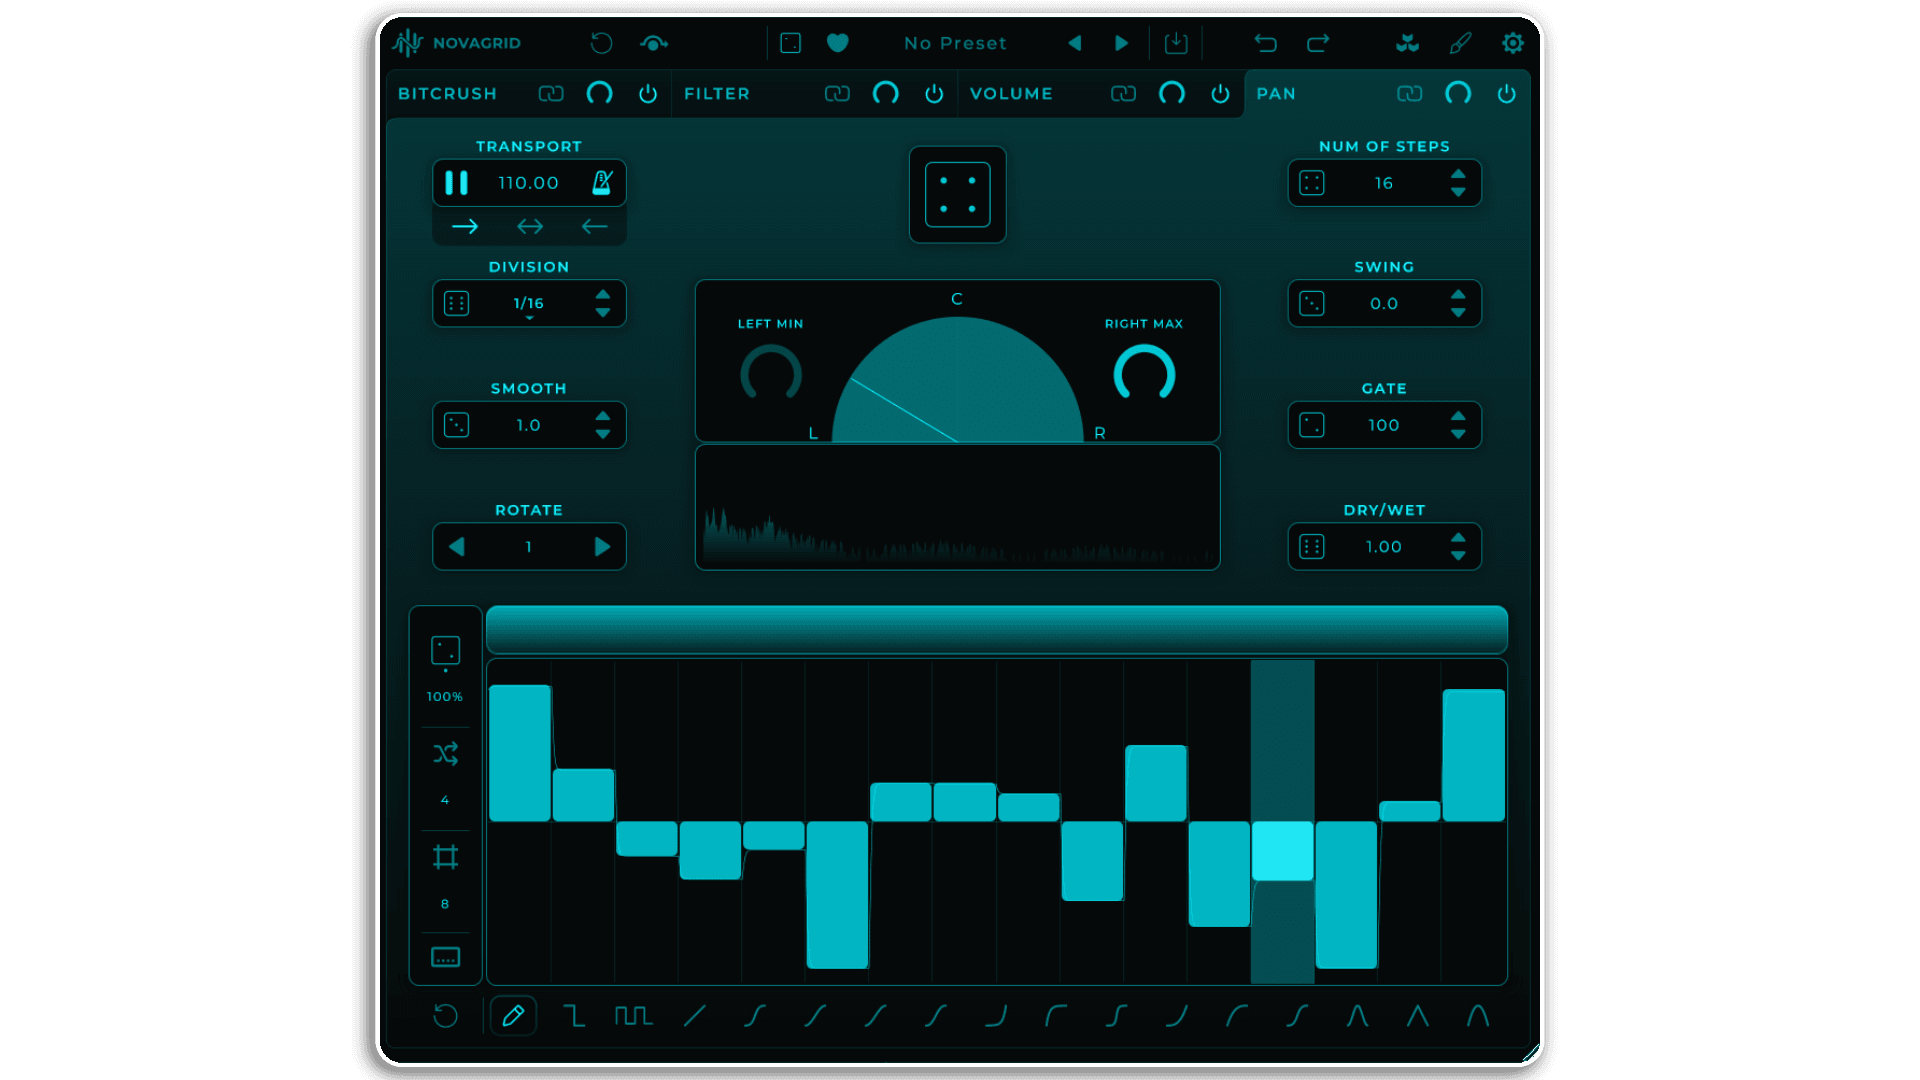The image size is (1920, 1080).
Task: Switch to the VOLUME tab
Action: pyautogui.click(x=1011, y=93)
